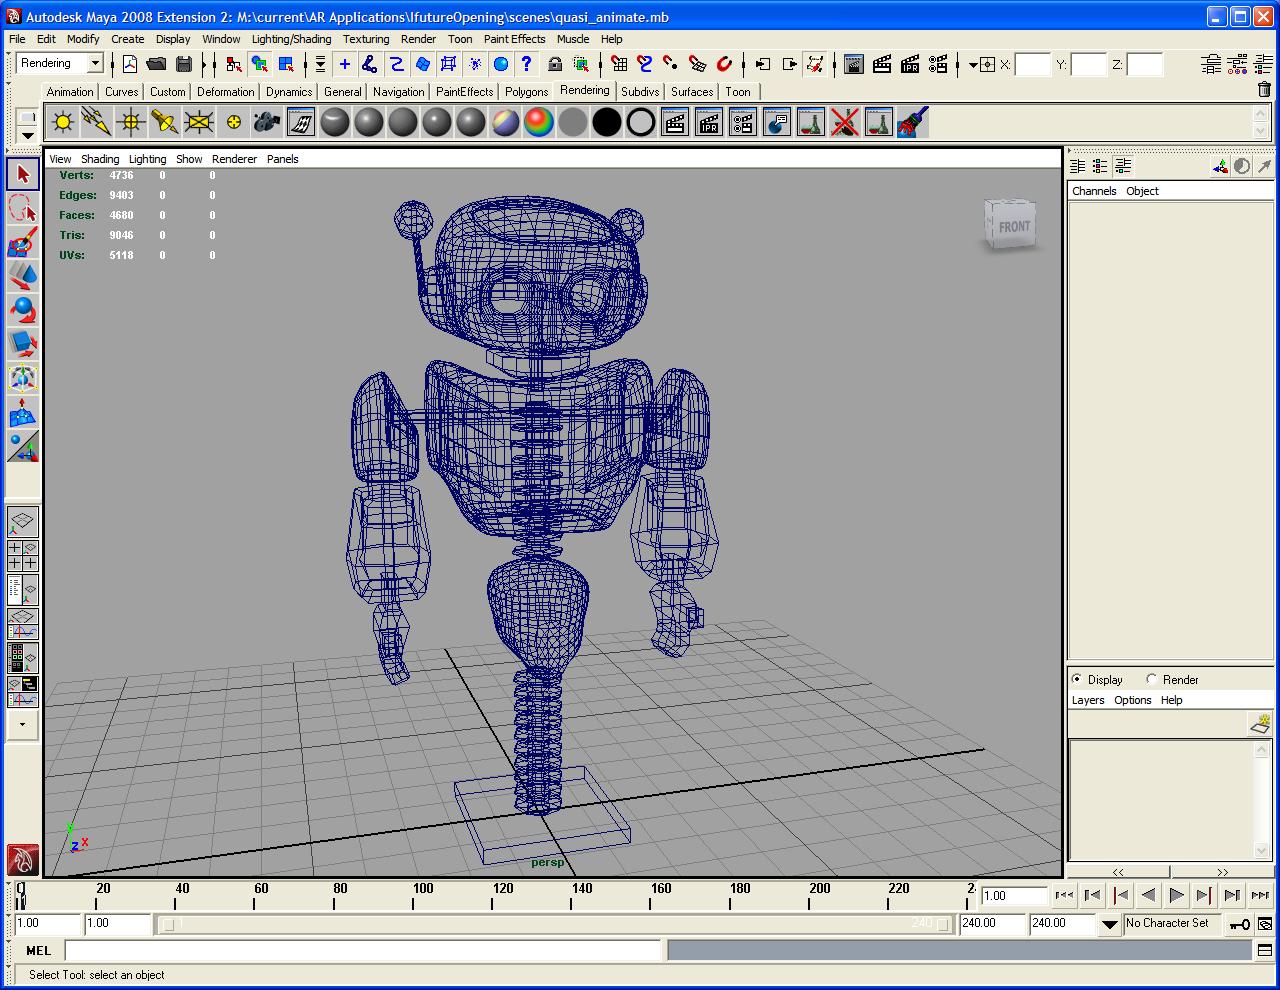This screenshot has width=1280, height=990.
Task: Open Options menu in Layer Editor
Action: point(1133,700)
